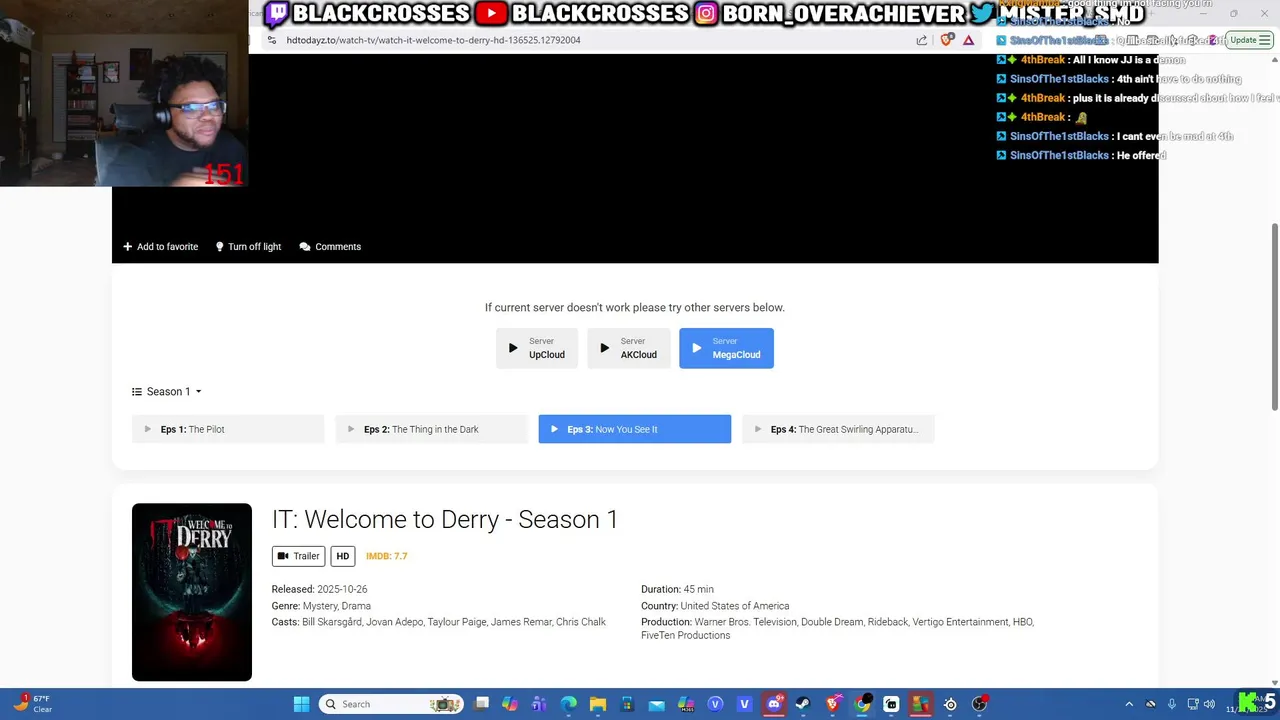The image size is (1280, 720).
Task: Open Steam from the taskbar
Action: point(802,704)
